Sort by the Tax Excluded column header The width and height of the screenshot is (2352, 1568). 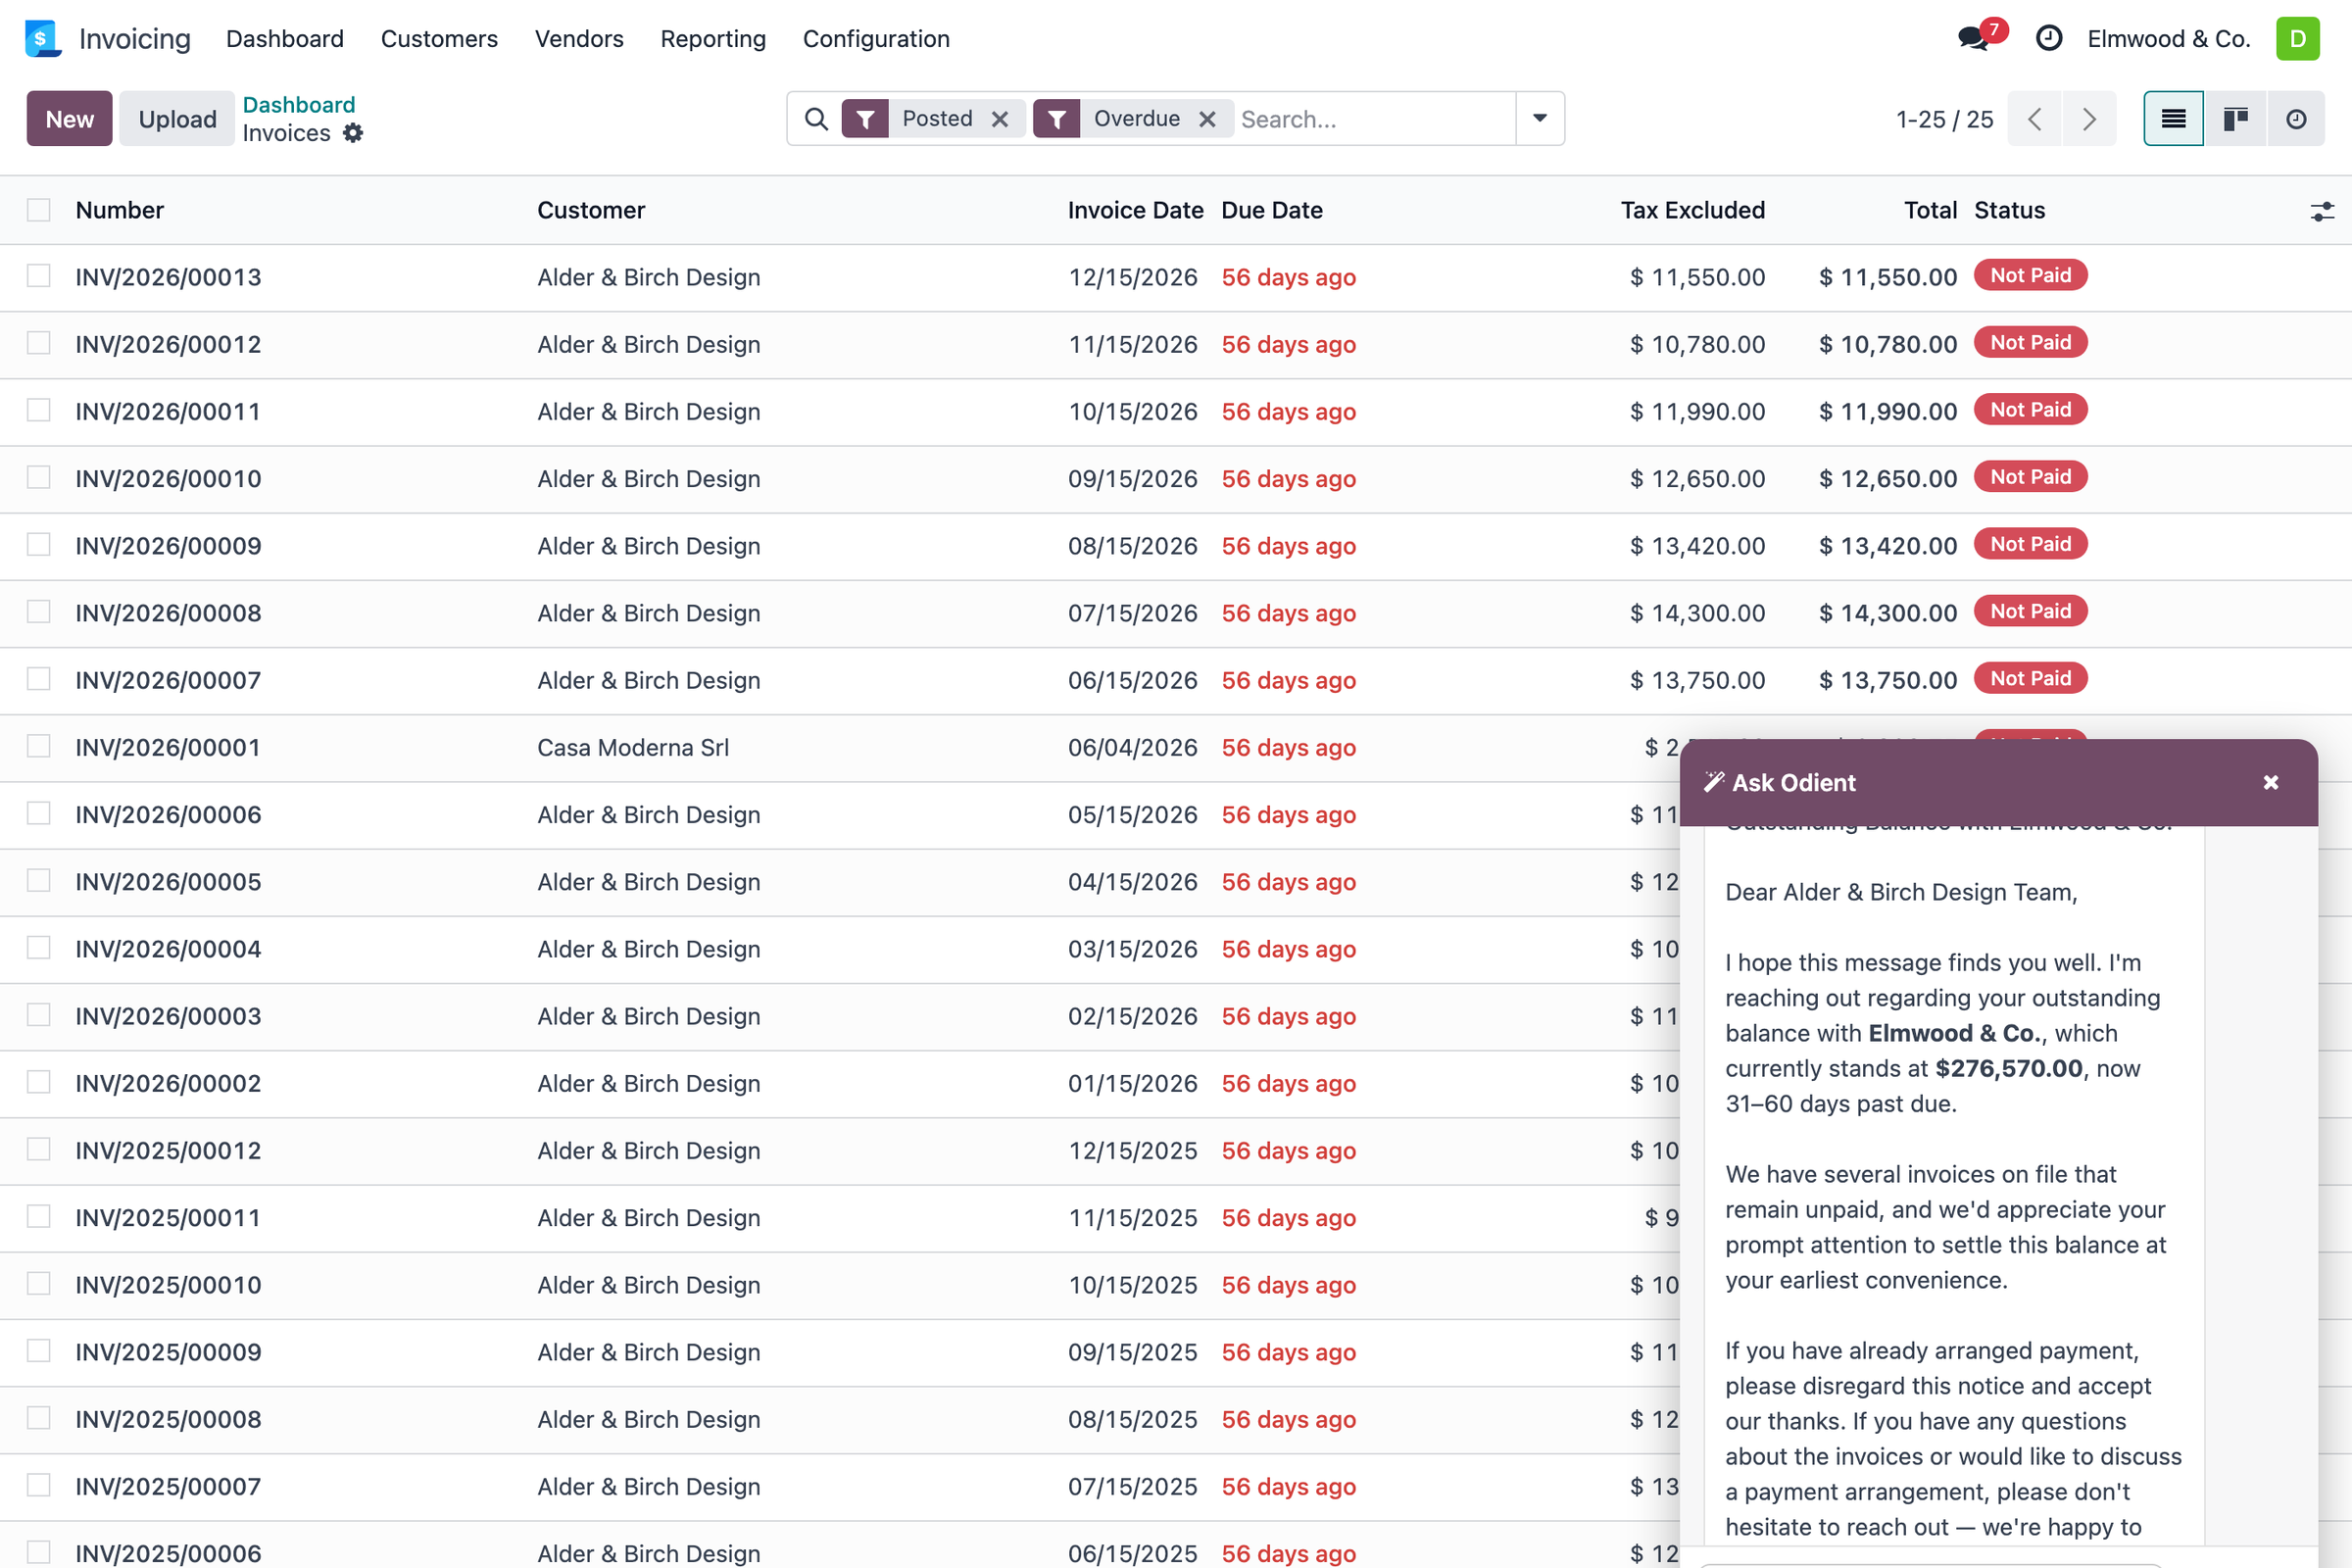1692,211
